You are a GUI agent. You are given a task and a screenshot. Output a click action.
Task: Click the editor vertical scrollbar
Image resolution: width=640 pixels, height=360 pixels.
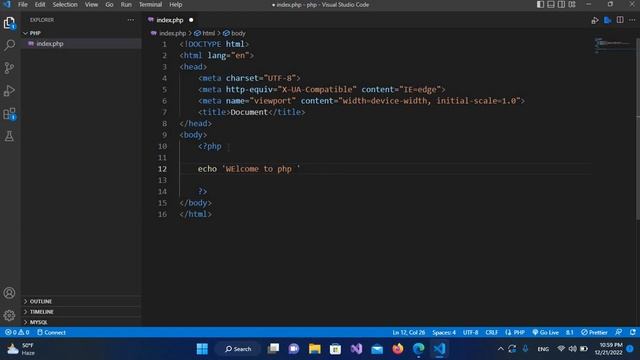637,130
